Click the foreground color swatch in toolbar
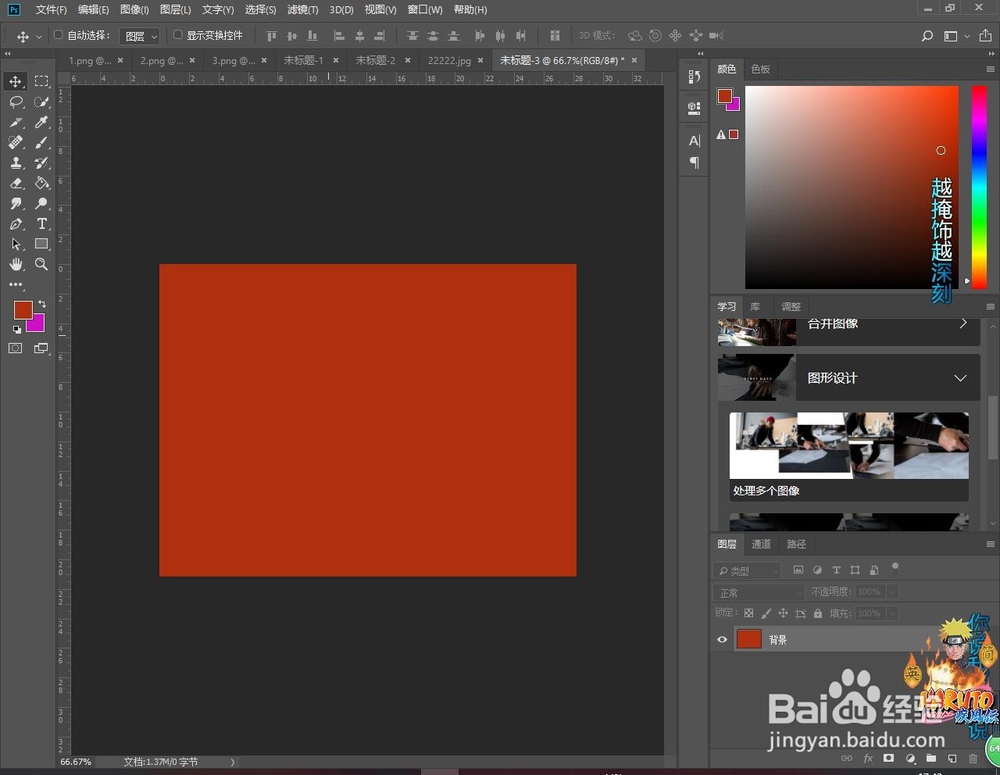Screen dimensions: 1000x775 coord(22,309)
